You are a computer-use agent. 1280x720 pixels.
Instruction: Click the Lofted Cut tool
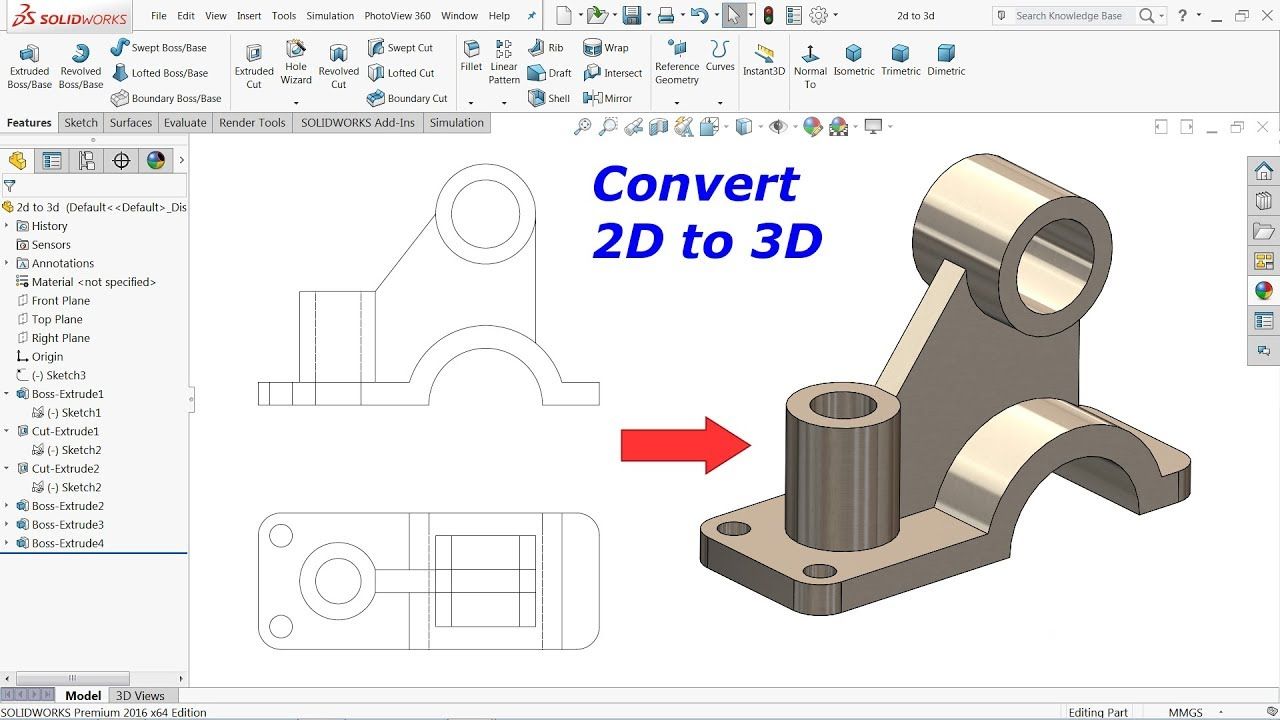pos(401,73)
